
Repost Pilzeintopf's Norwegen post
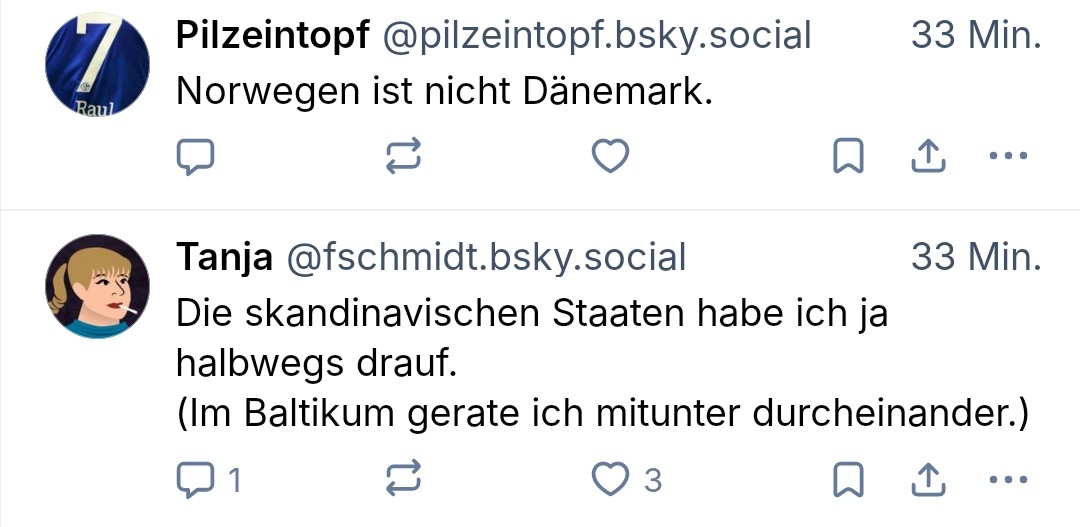pos(404,156)
